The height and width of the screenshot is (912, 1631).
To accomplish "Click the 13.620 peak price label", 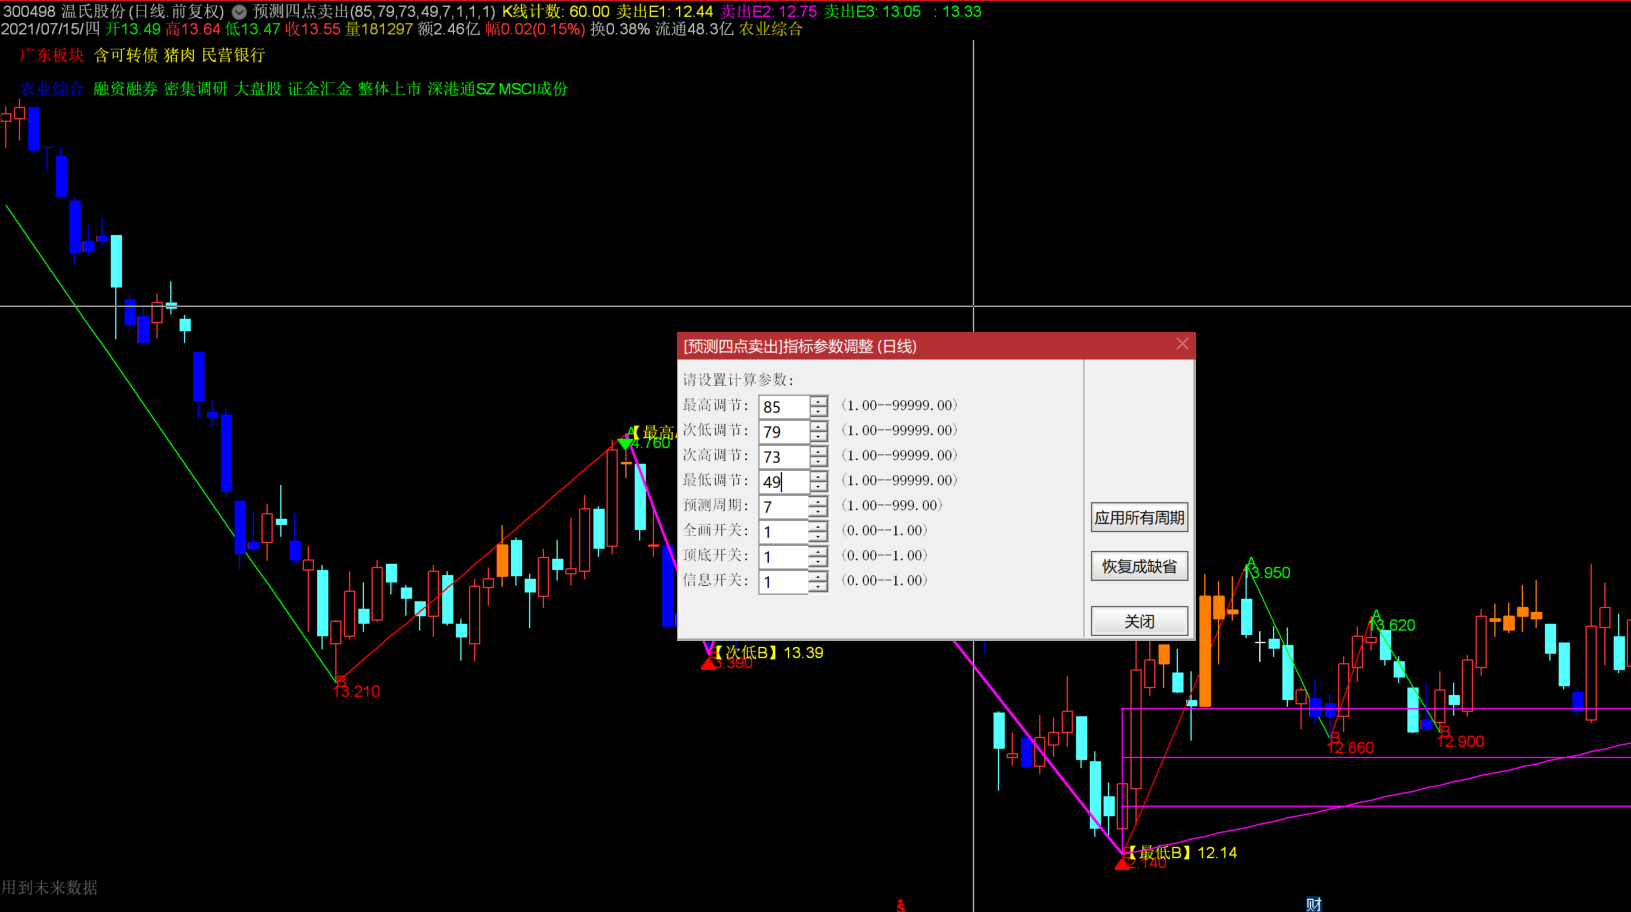I will tap(1393, 625).
